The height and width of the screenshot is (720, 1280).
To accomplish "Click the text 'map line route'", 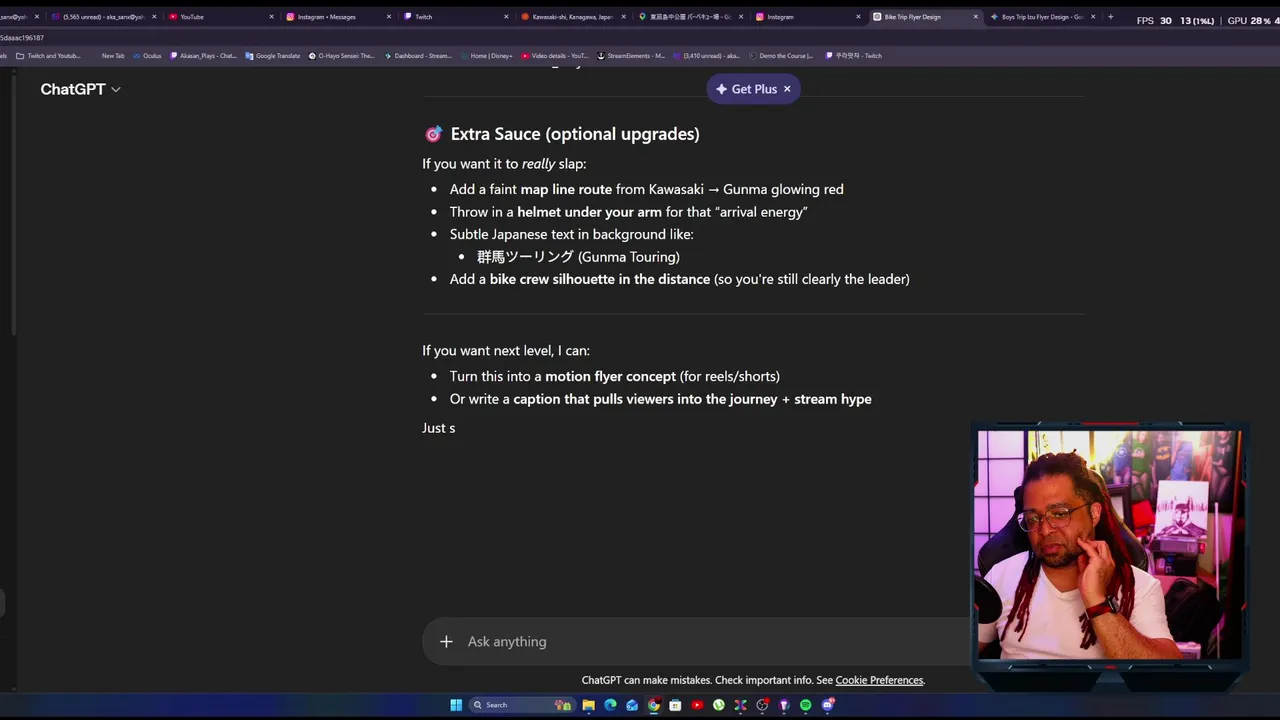I will click(566, 189).
